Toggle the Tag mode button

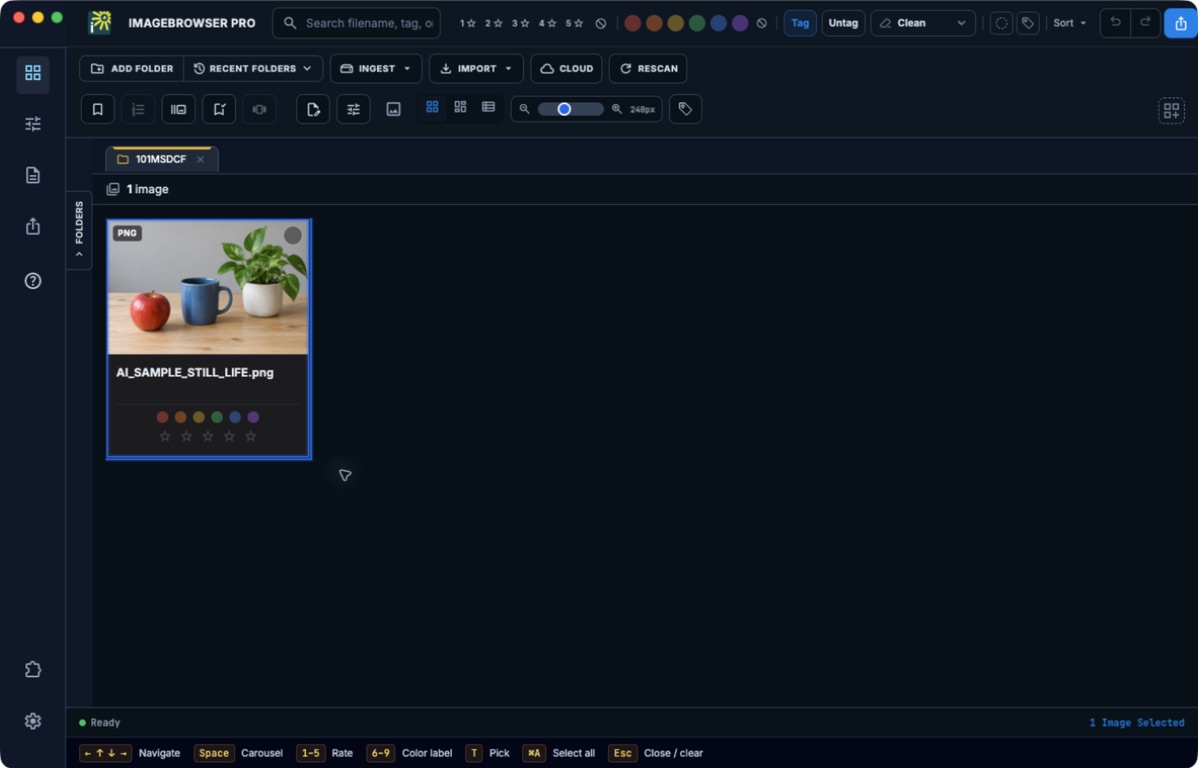(x=800, y=23)
